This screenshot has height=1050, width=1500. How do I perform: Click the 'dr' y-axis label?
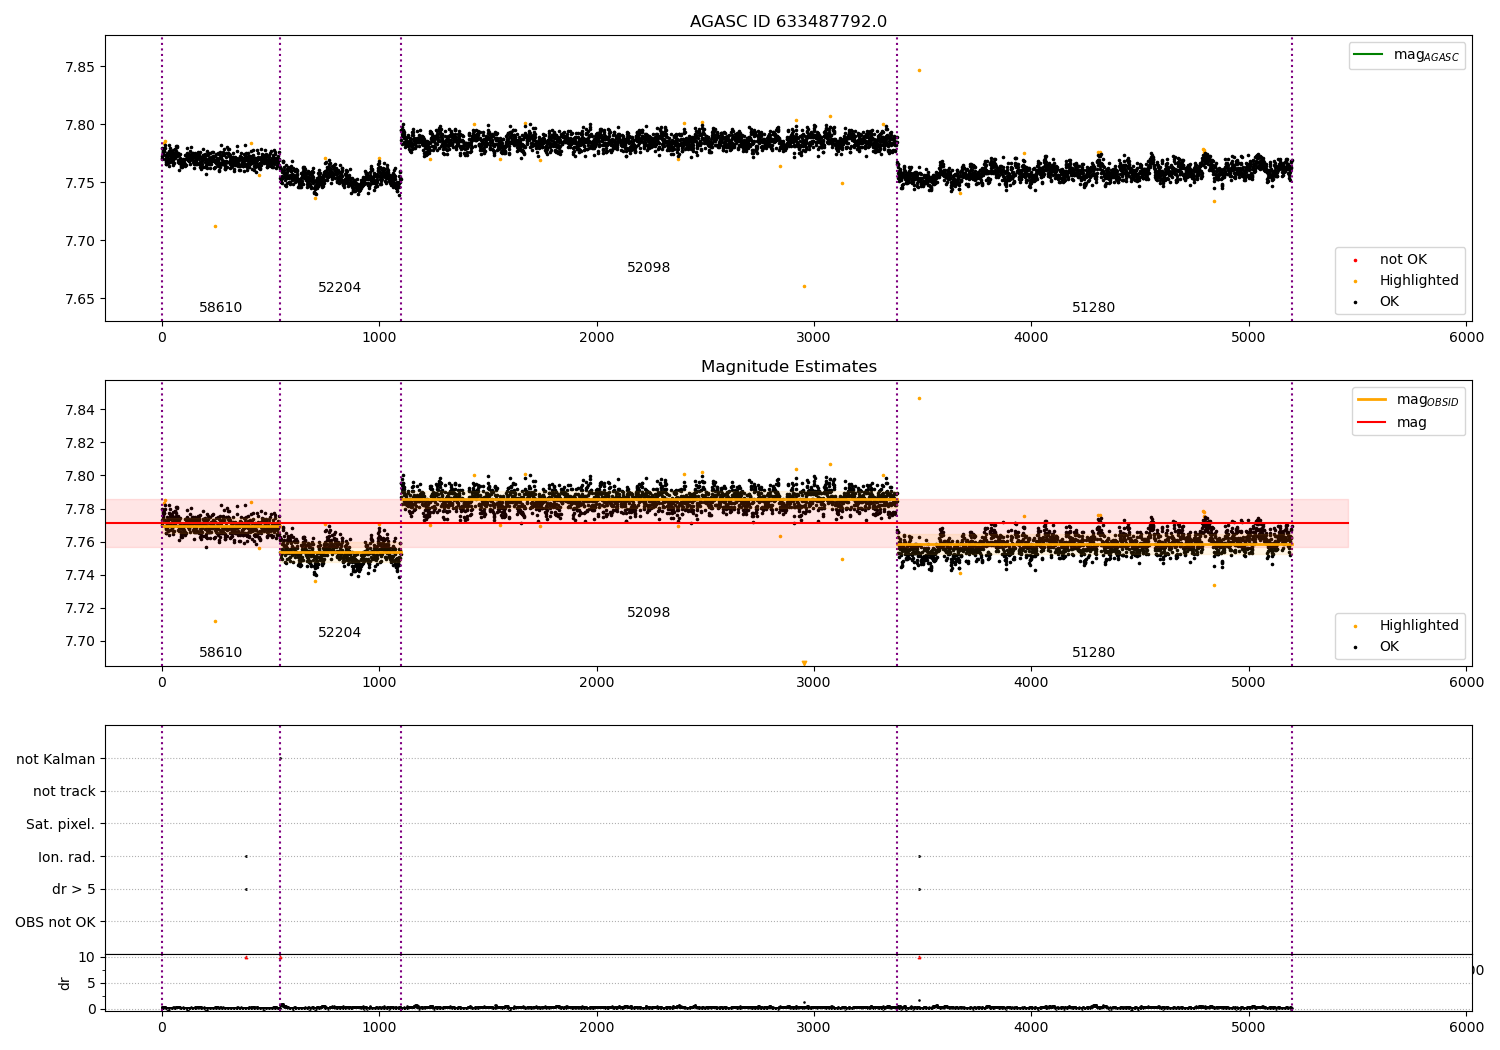[65, 983]
